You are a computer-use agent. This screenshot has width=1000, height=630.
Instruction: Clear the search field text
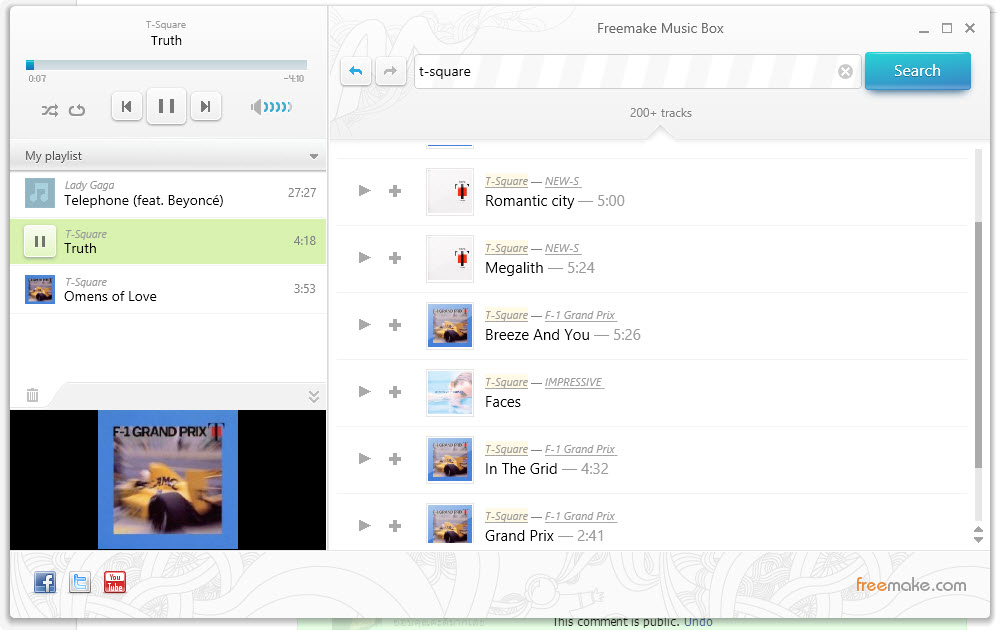coord(845,71)
